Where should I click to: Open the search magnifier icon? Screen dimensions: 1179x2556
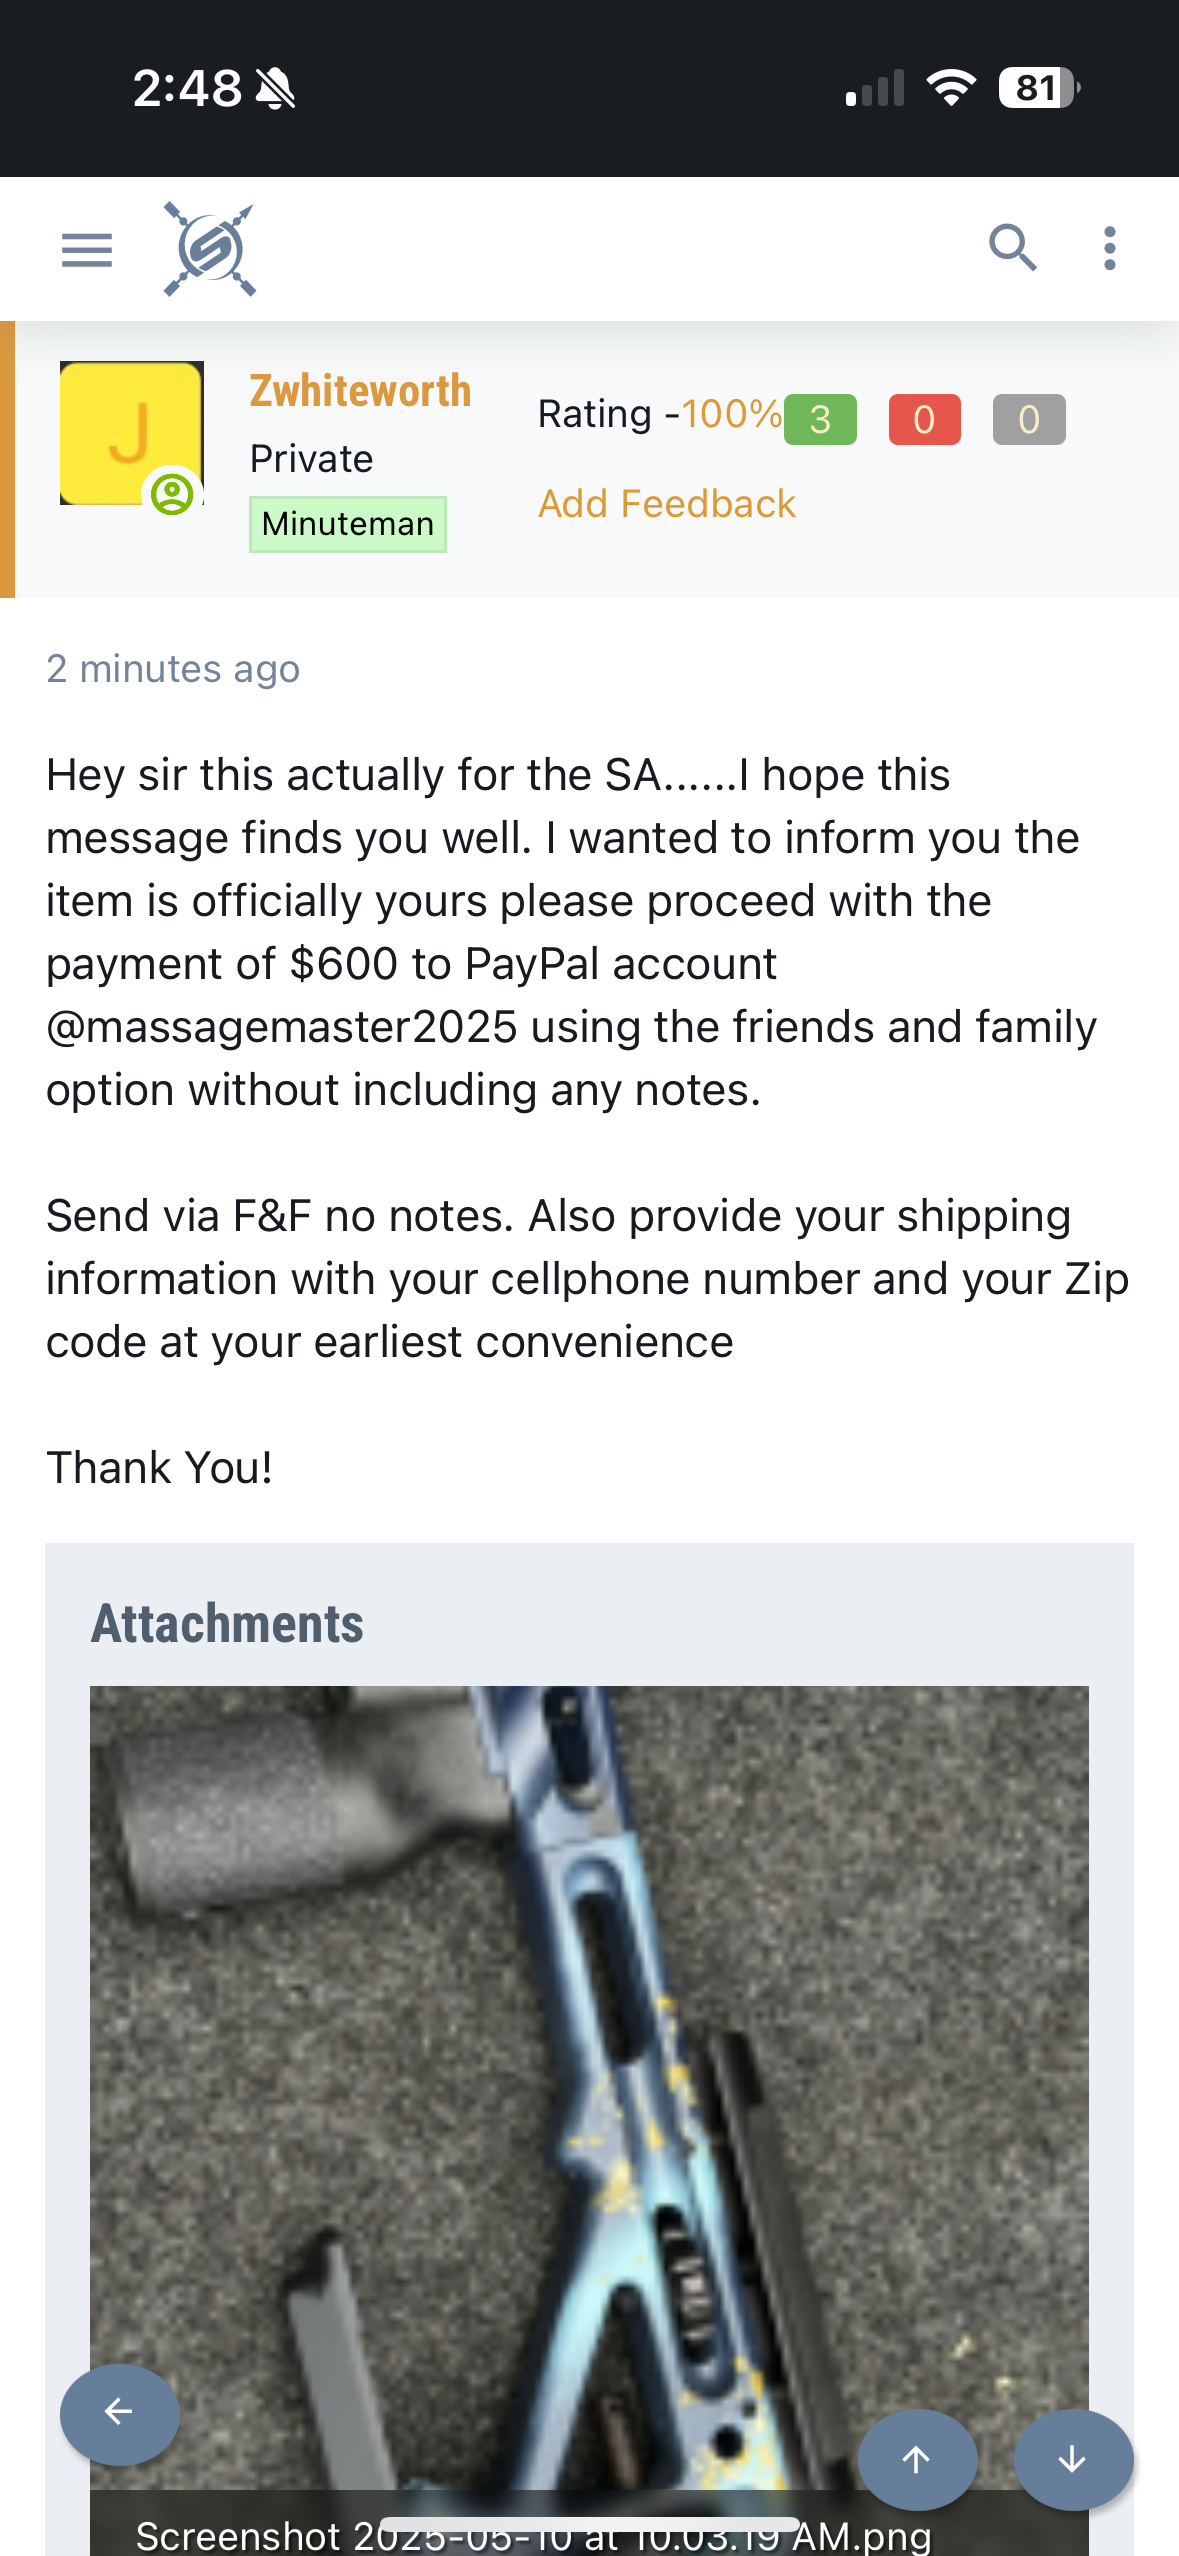tap(1012, 248)
